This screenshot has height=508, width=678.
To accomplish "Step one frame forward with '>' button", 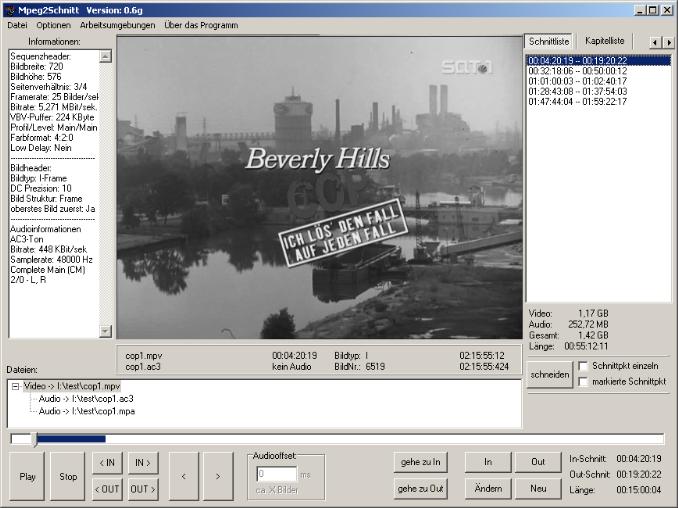I will coord(218,476).
